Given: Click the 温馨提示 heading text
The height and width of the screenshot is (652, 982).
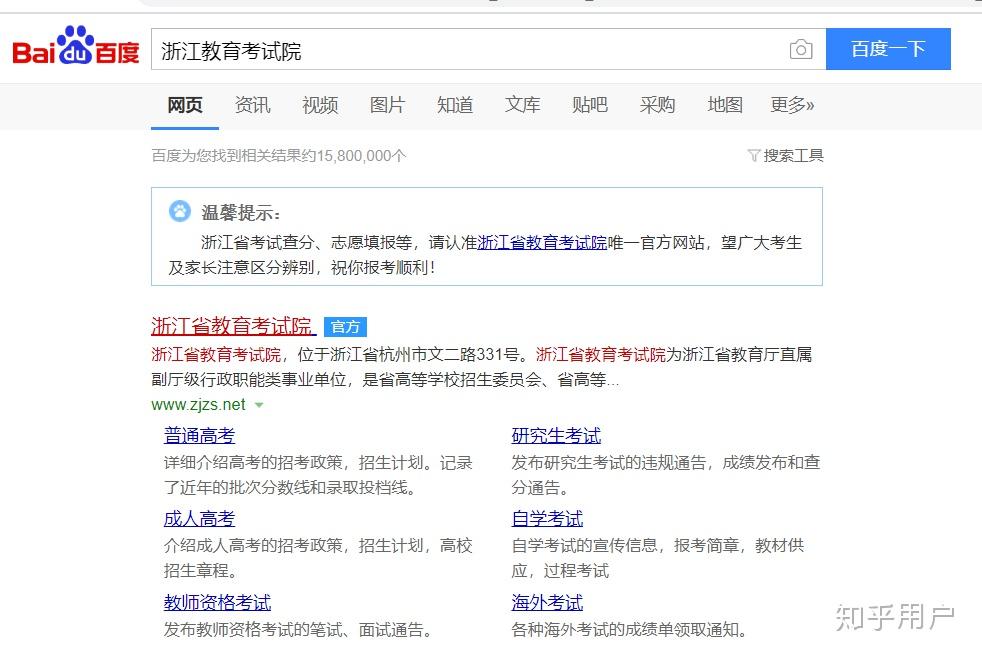Looking at the screenshot, I should (x=241, y=213).
